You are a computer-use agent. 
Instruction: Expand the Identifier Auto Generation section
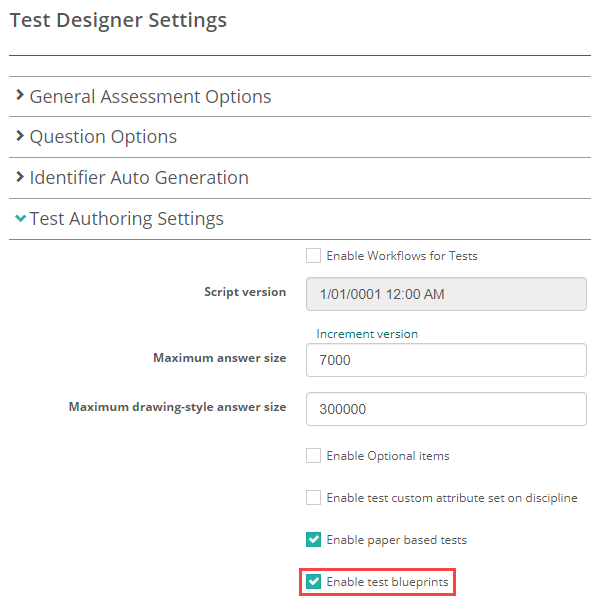[139, 178]
